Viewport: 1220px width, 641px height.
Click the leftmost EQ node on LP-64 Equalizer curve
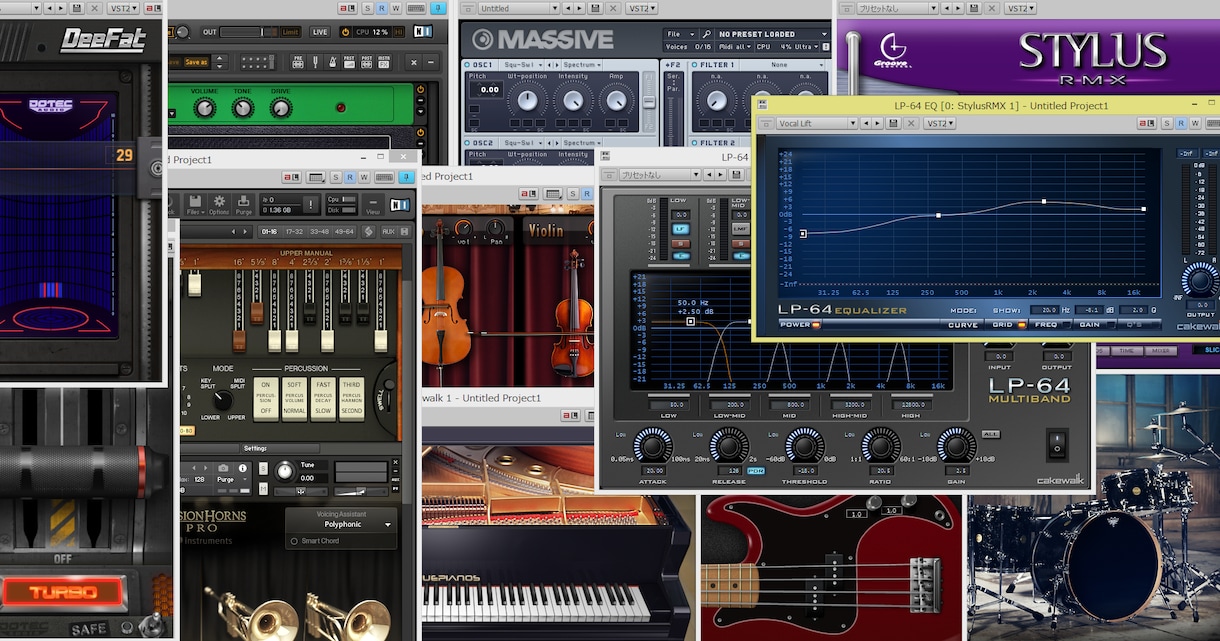coord(803,234)
